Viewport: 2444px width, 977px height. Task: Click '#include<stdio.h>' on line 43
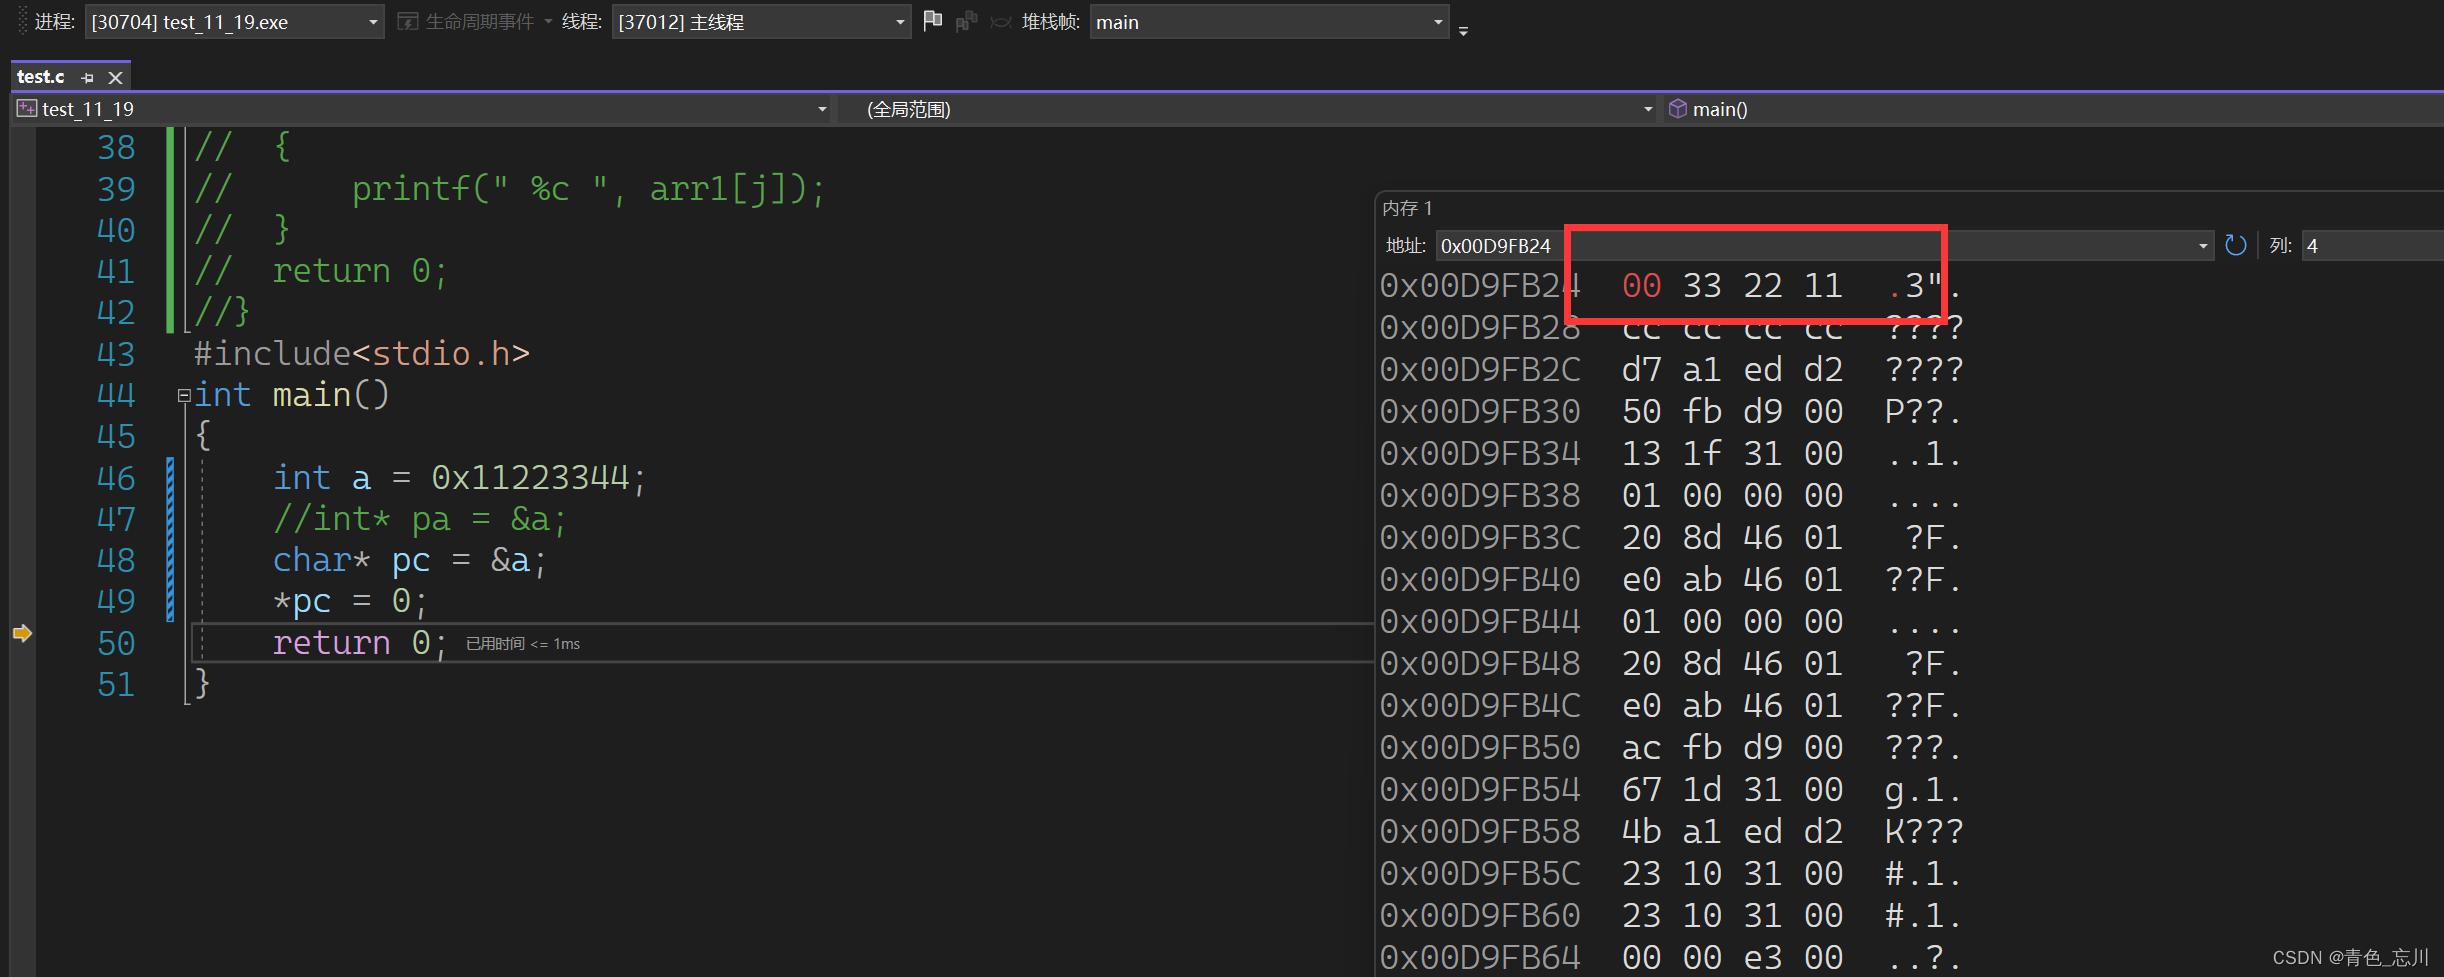click(361, 354)
